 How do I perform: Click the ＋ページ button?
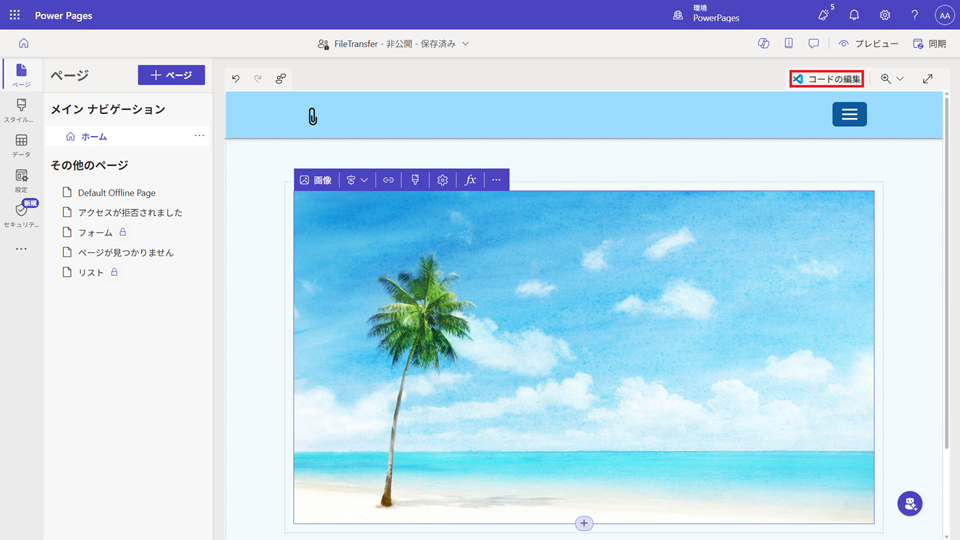(x=171, y=75)
